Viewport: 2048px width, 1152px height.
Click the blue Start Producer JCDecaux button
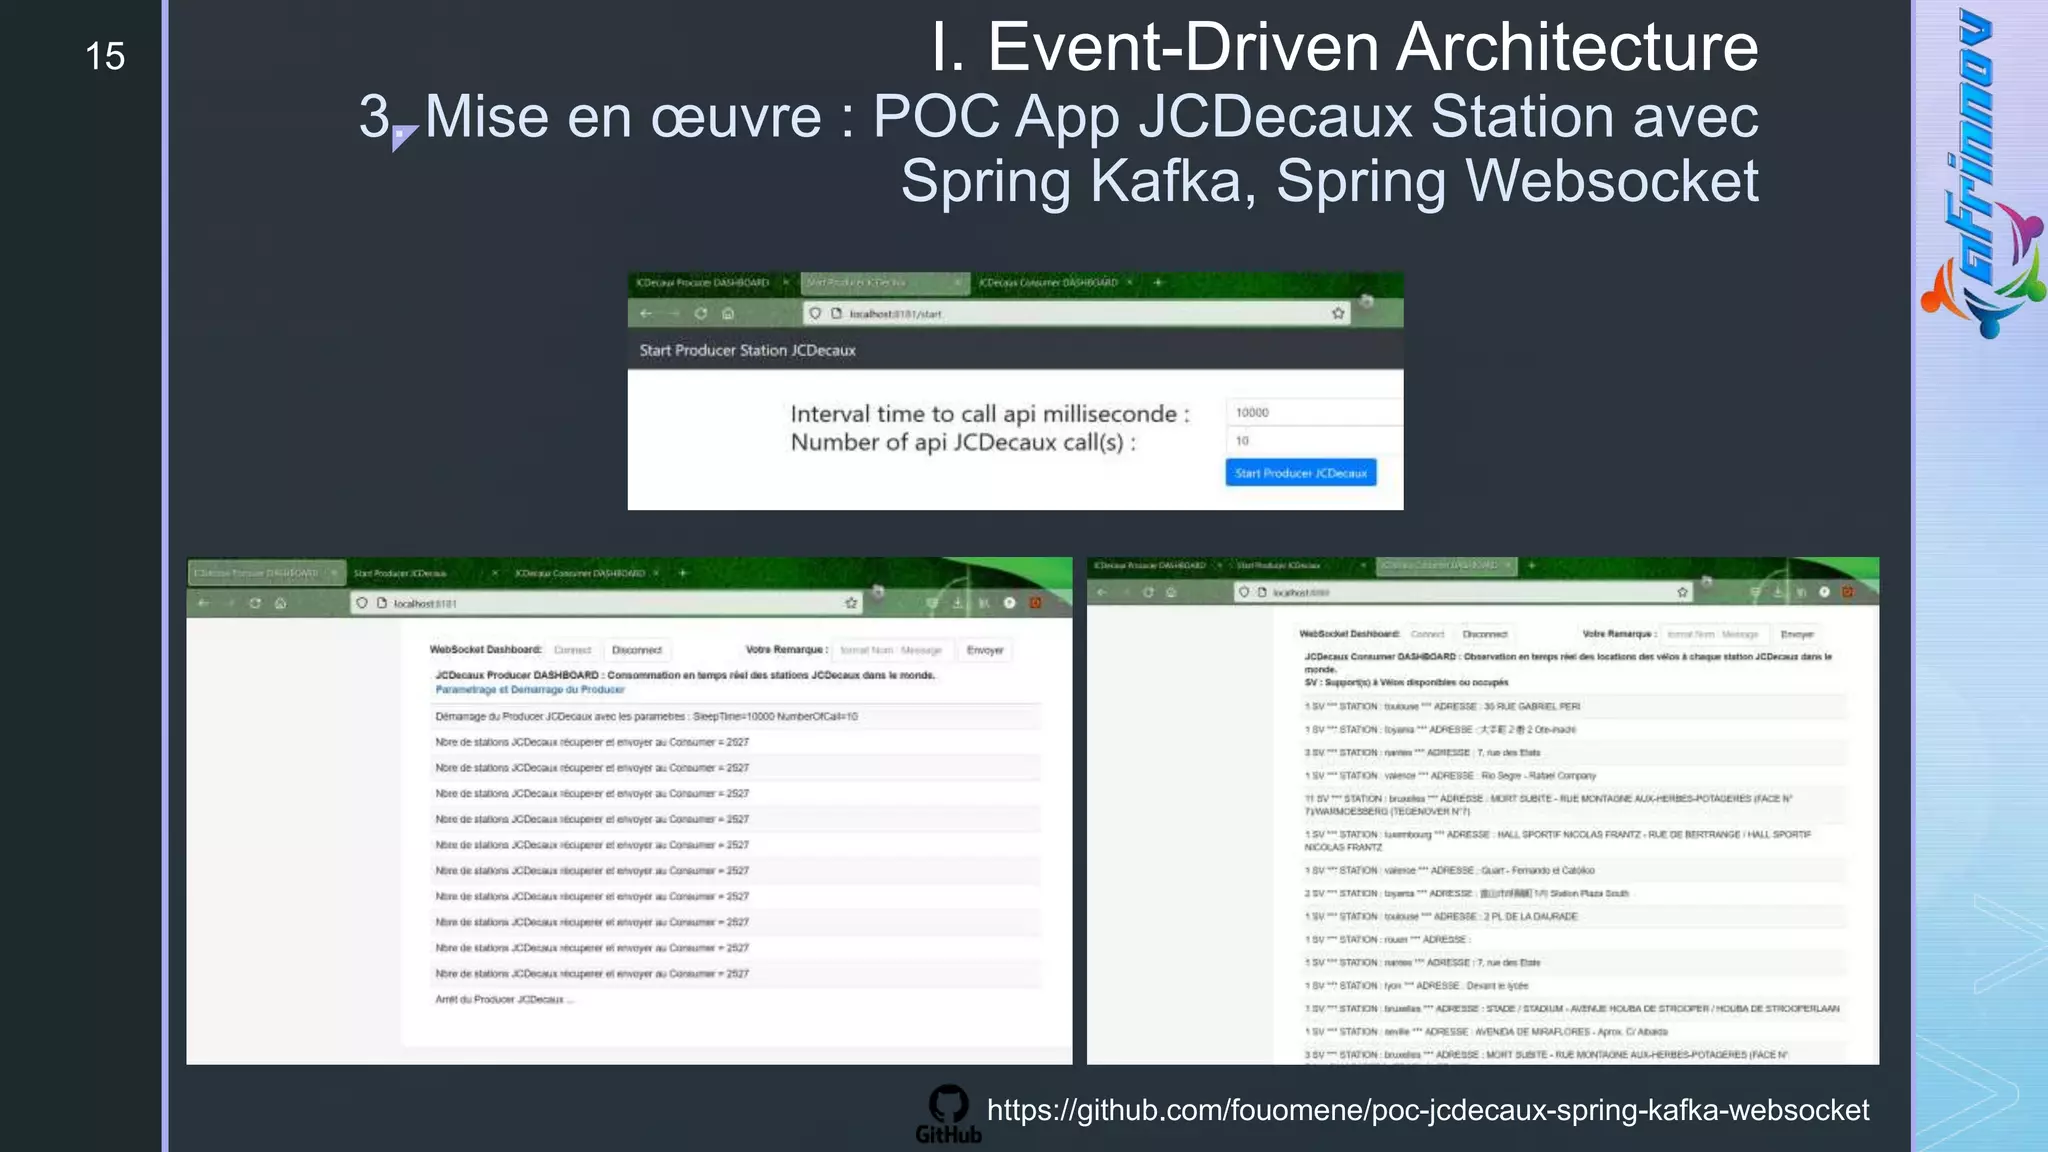(1301, 473)
